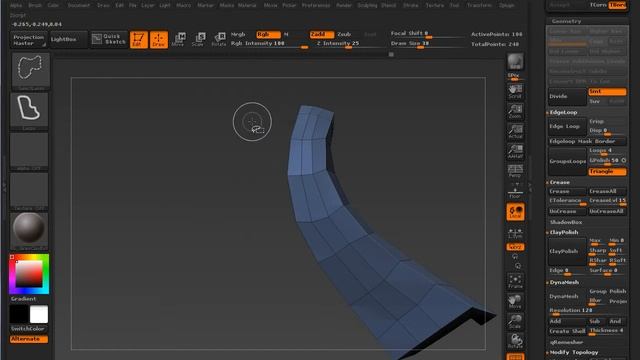Select the Rotate transform tool in top shelf
Image resolution: width=640 pixels, height=360 pixels.
[219, 40]
